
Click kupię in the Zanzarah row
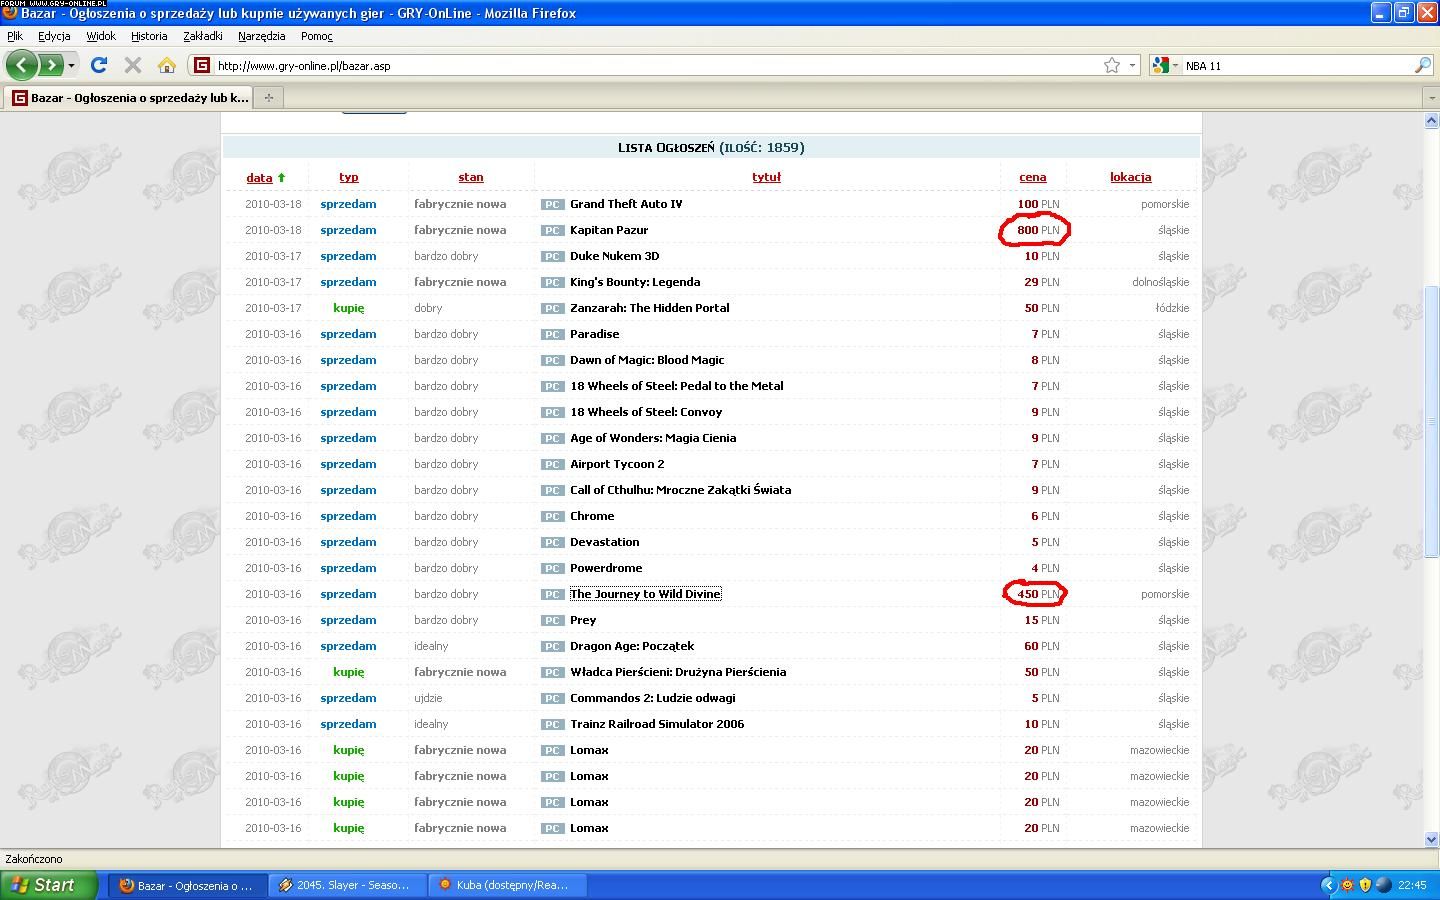[348, 308]
